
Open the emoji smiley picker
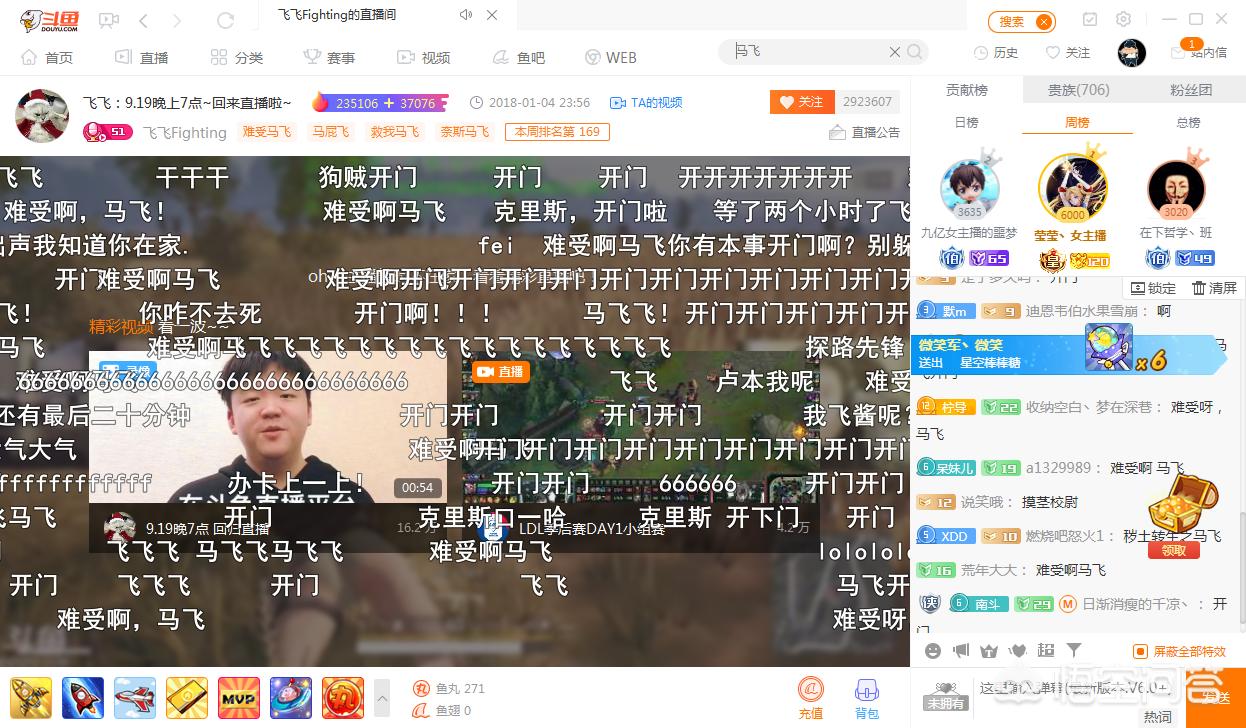click(x=933, y=651)
